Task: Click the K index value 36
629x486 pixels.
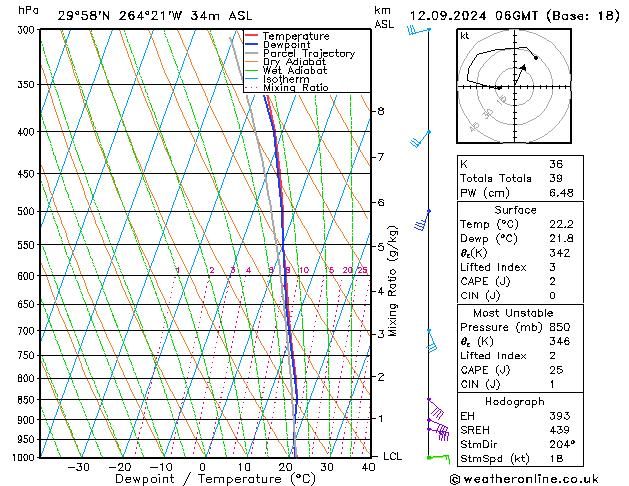Action: coord(556,164)
